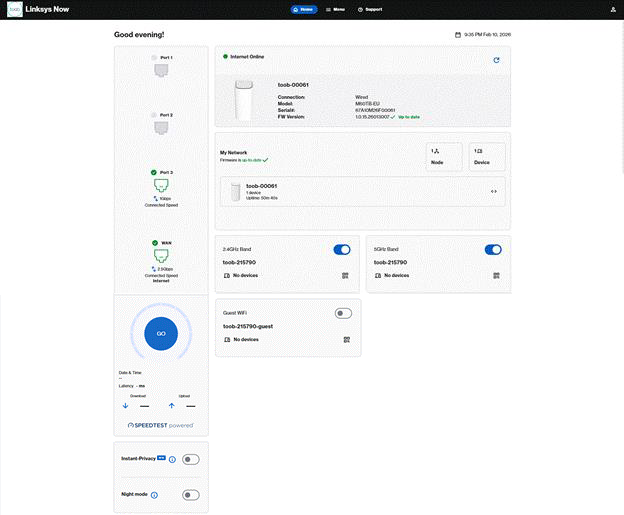
Task: Show QR code for Guest WiFi
Action: coord(347,339)
